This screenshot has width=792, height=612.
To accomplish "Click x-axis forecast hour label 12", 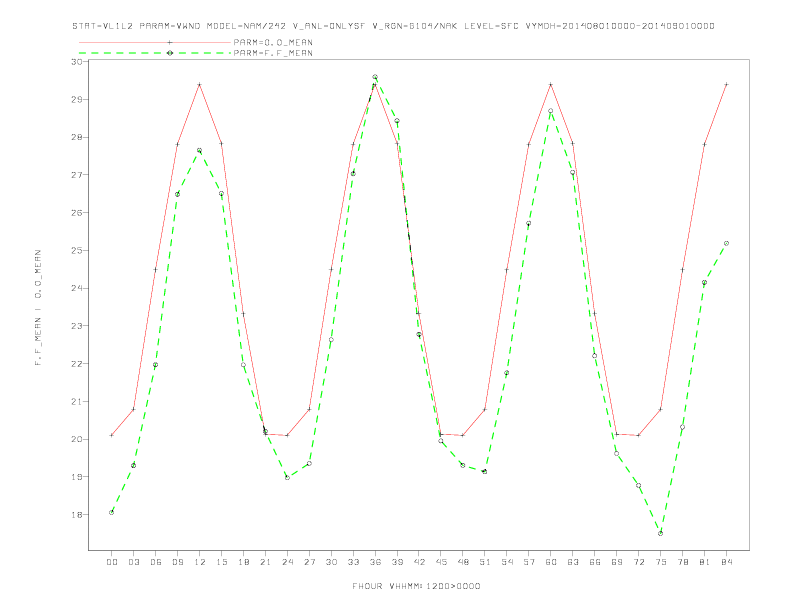I will pyautogui.click(x=200, y=562).
